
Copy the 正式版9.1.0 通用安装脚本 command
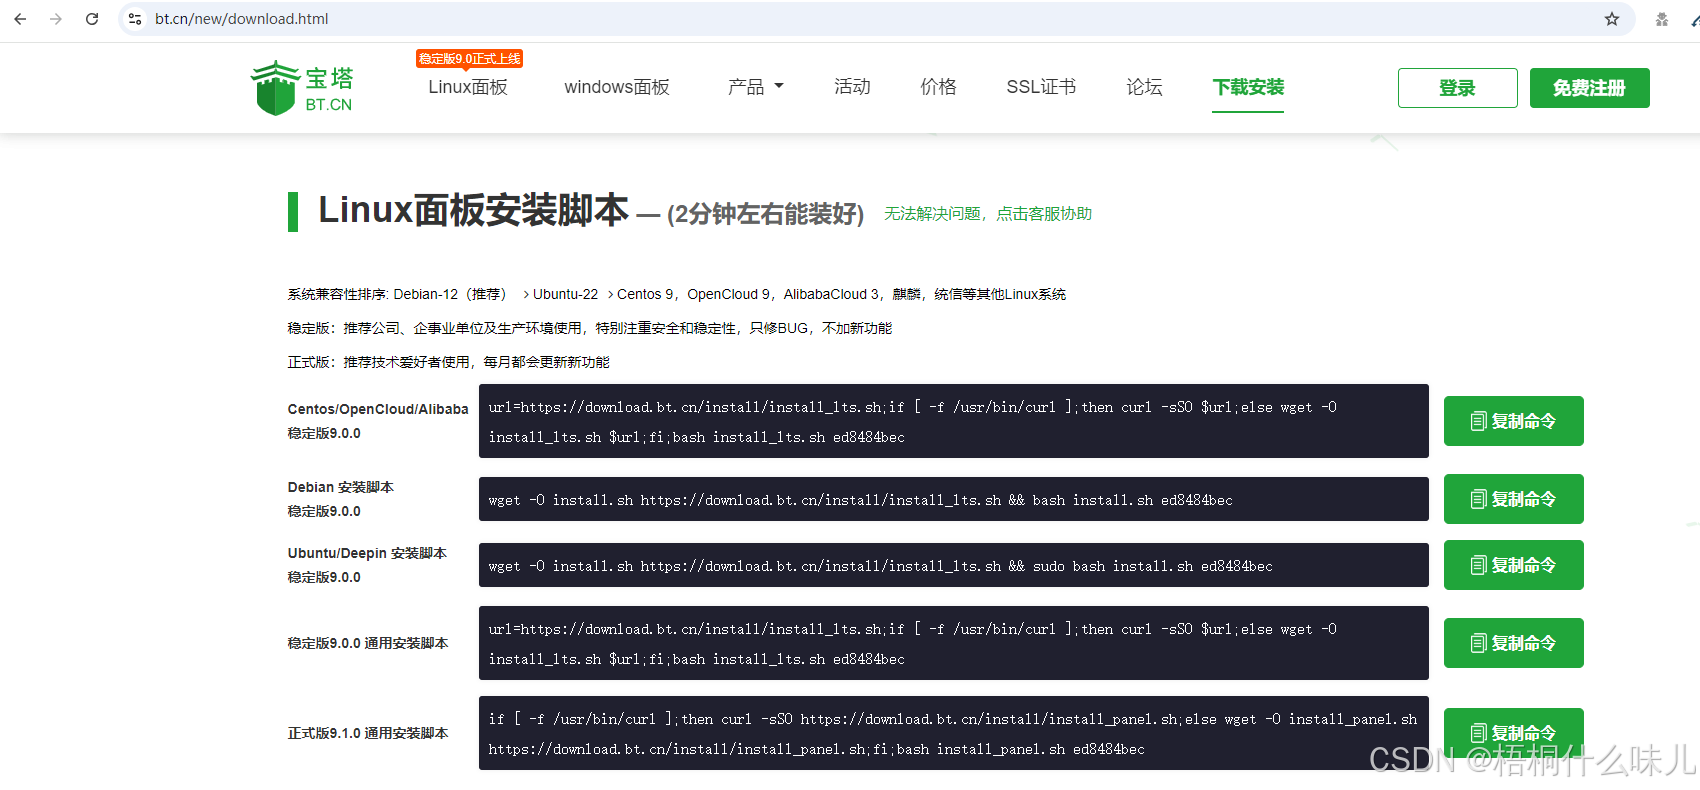(1514, 733)
